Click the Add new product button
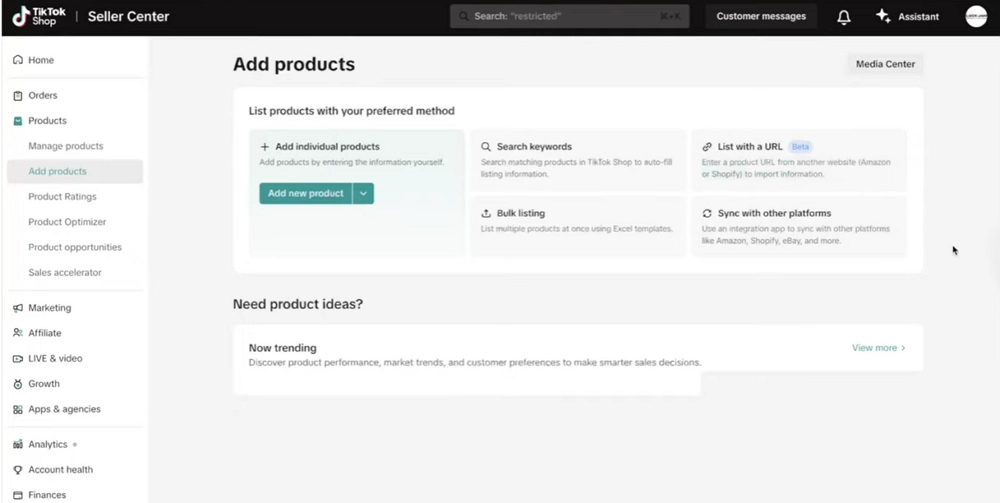1000x503 pixels. point(305,193)
